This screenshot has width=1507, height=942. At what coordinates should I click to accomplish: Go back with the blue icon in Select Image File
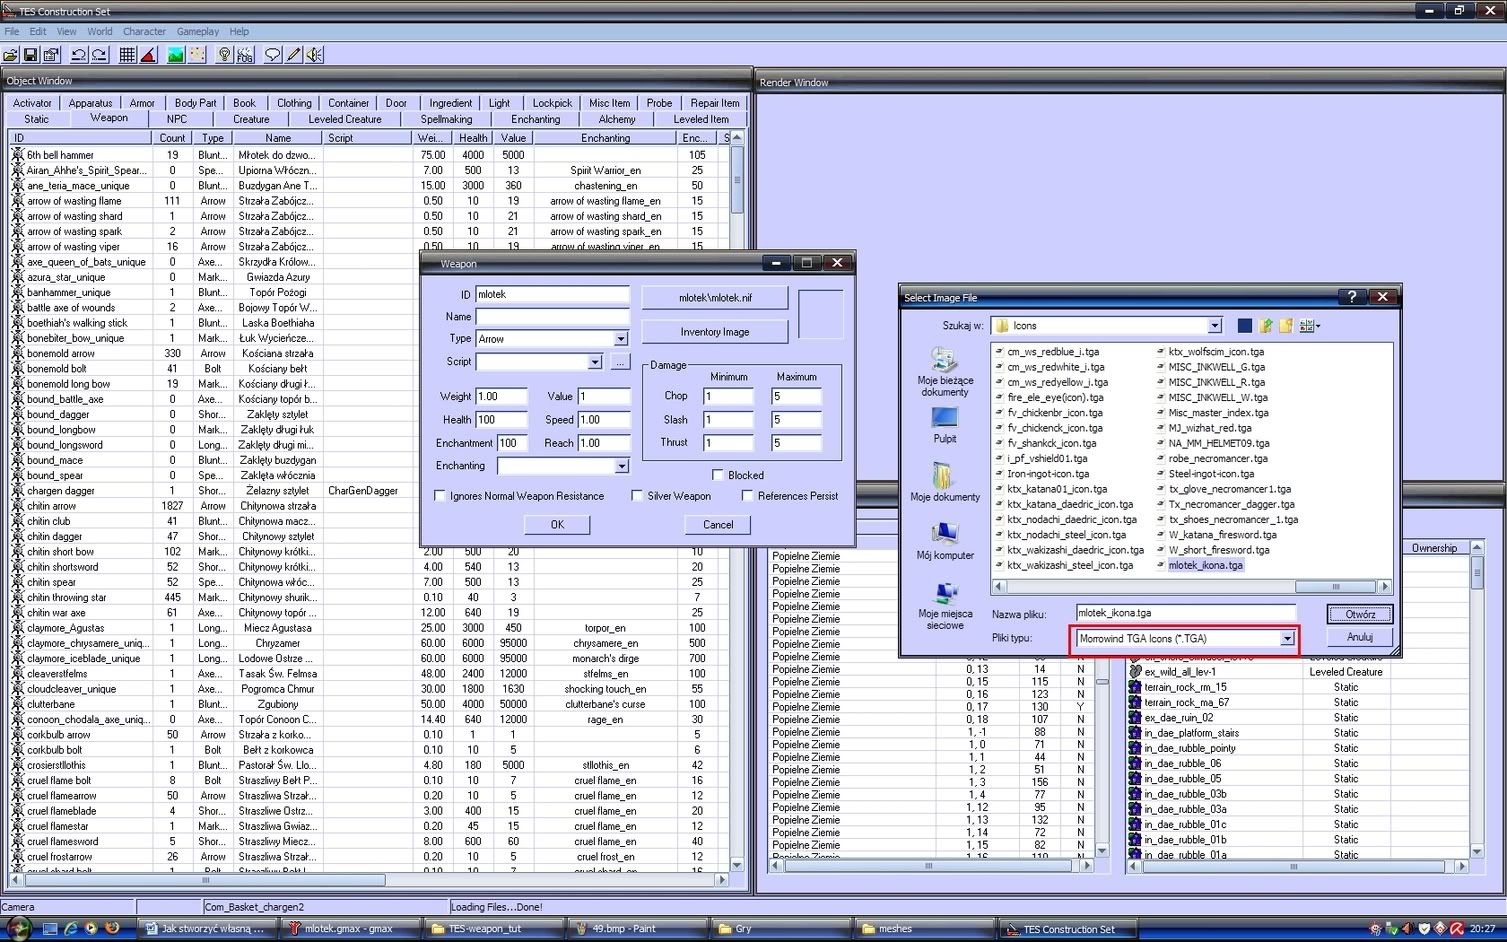click(x=1245, y=325)
